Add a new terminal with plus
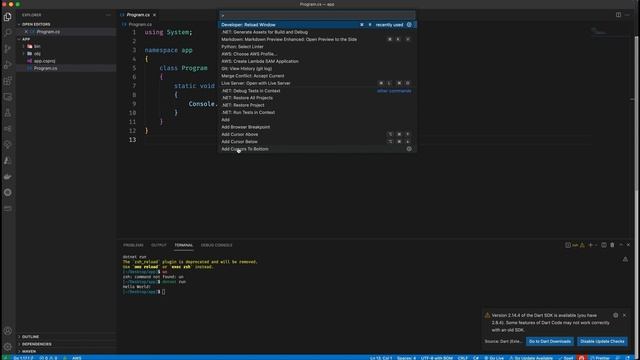640x360 pixels. click(x=590, y=245)
